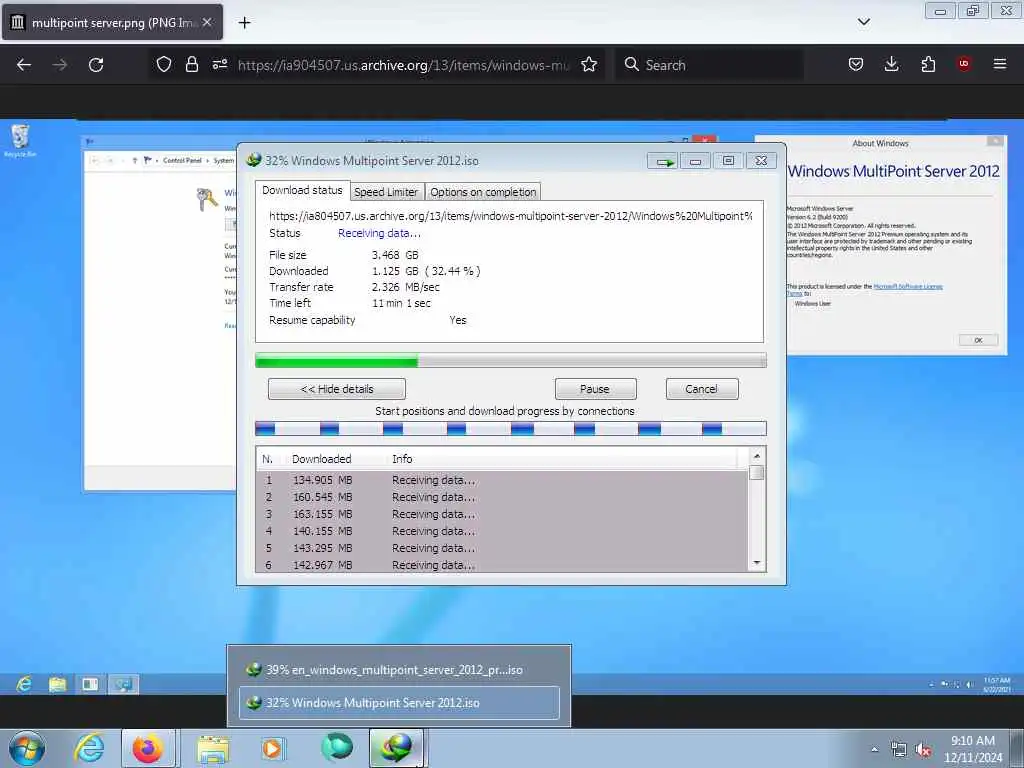This screenshot has width=1024, height=768.
Task: Open the Microsoft Software License Terms link
Action: pos(908,287)
